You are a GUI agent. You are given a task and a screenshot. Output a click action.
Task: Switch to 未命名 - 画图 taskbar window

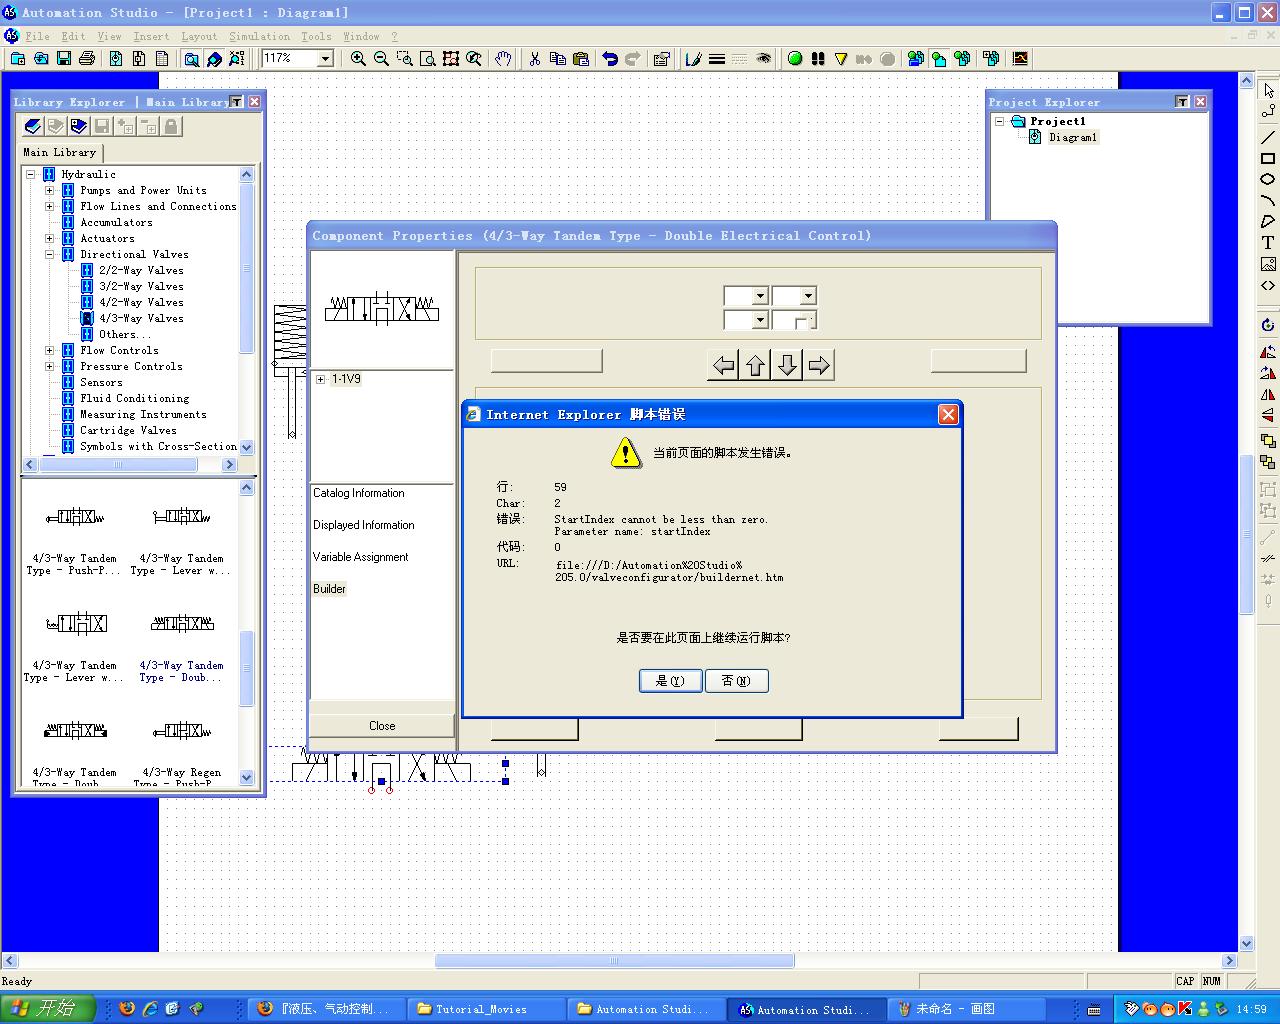967,1009
